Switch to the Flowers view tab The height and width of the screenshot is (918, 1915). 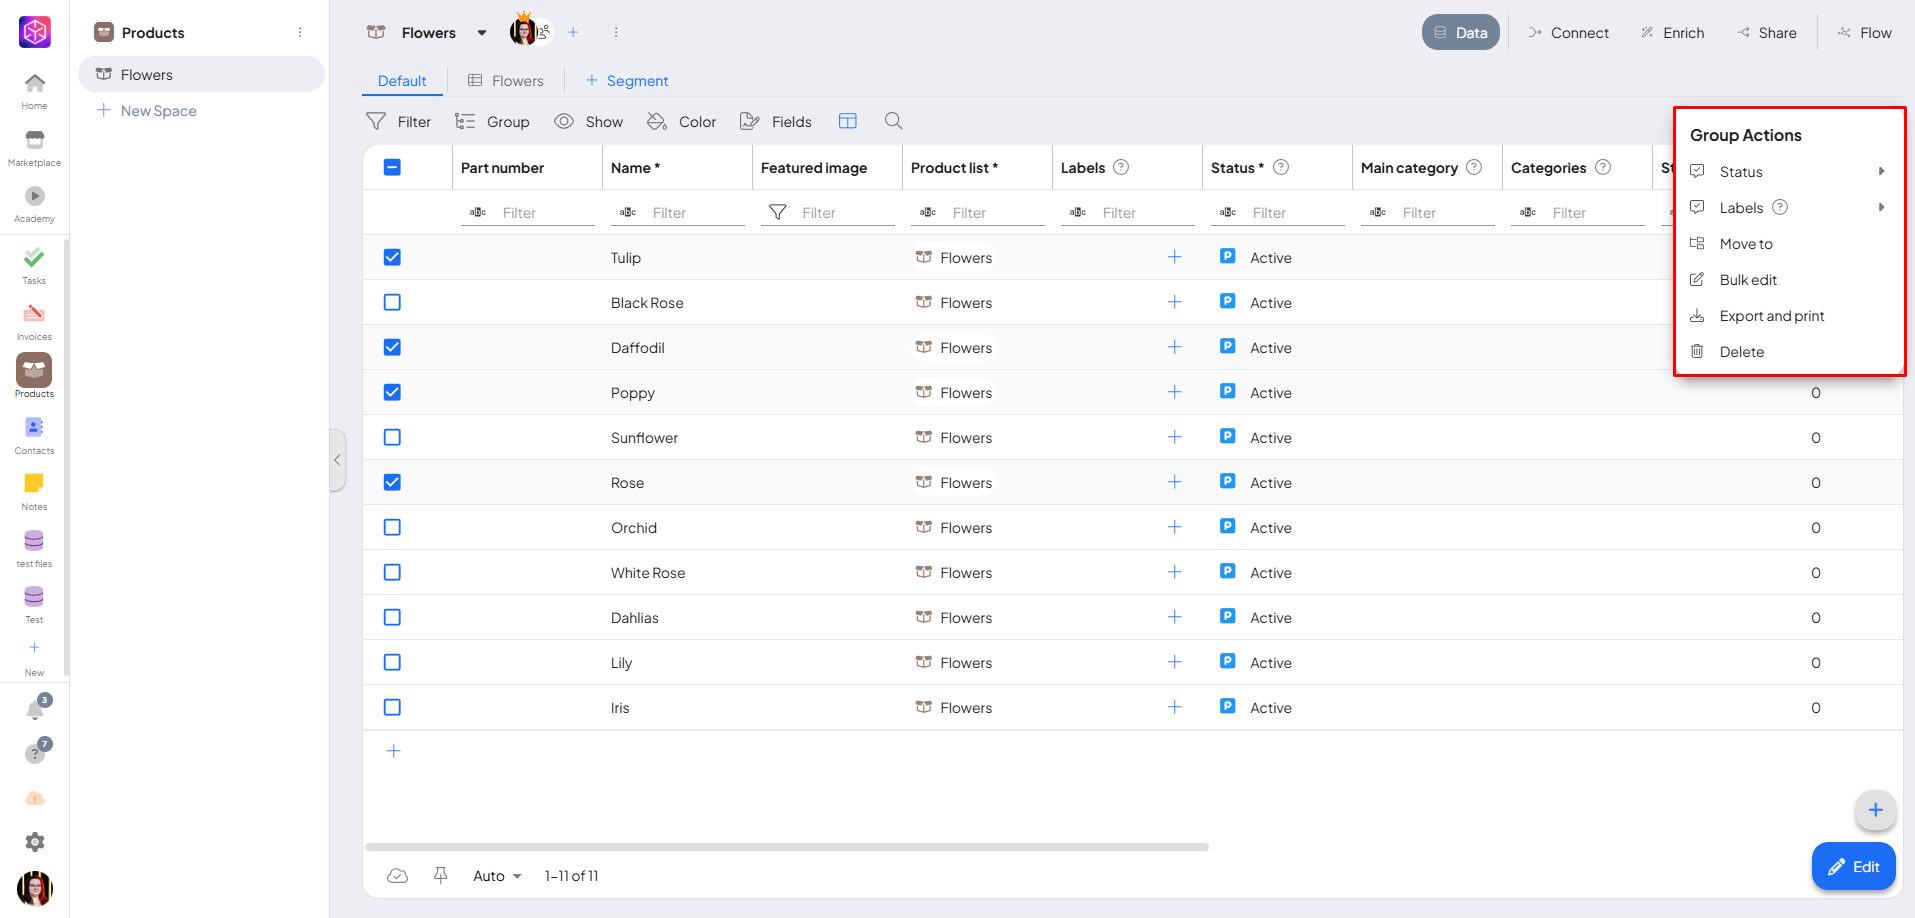506,81
